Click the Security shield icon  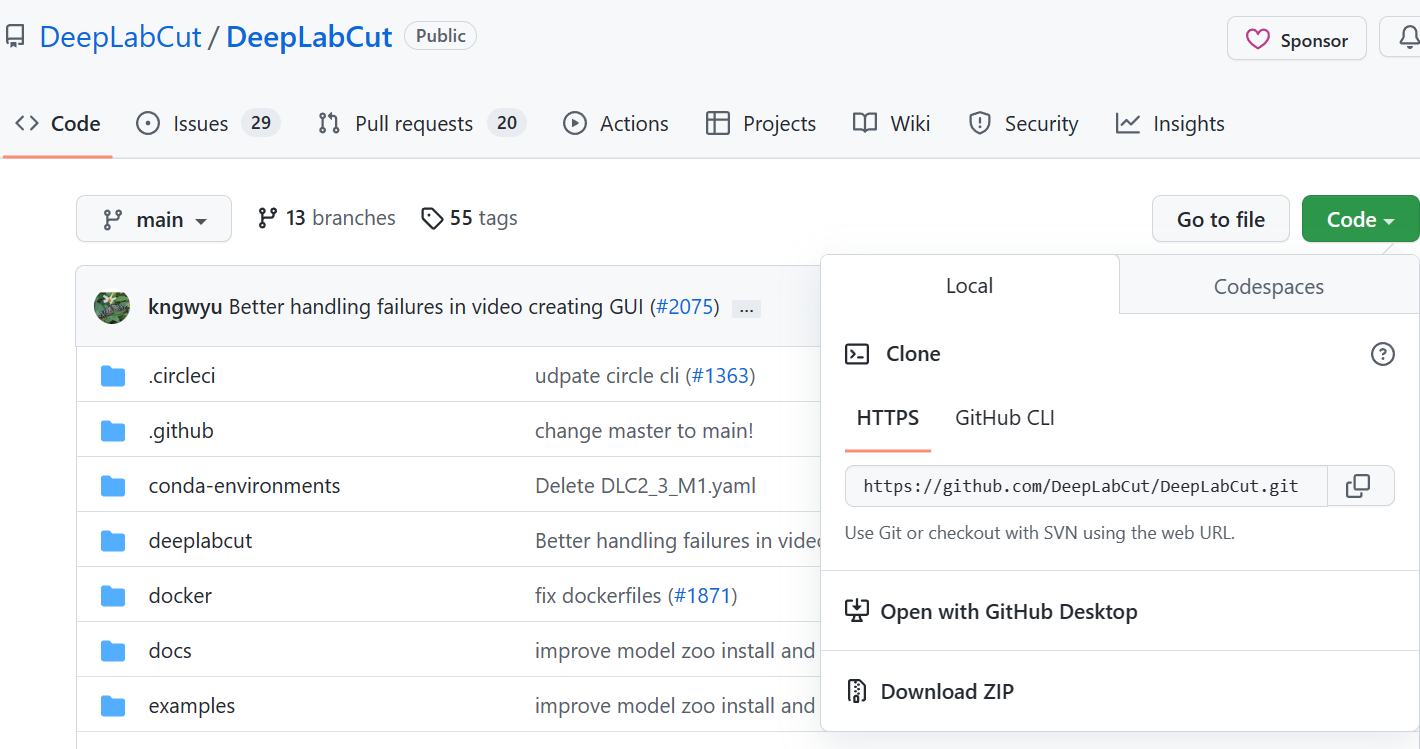pos(978,123)
